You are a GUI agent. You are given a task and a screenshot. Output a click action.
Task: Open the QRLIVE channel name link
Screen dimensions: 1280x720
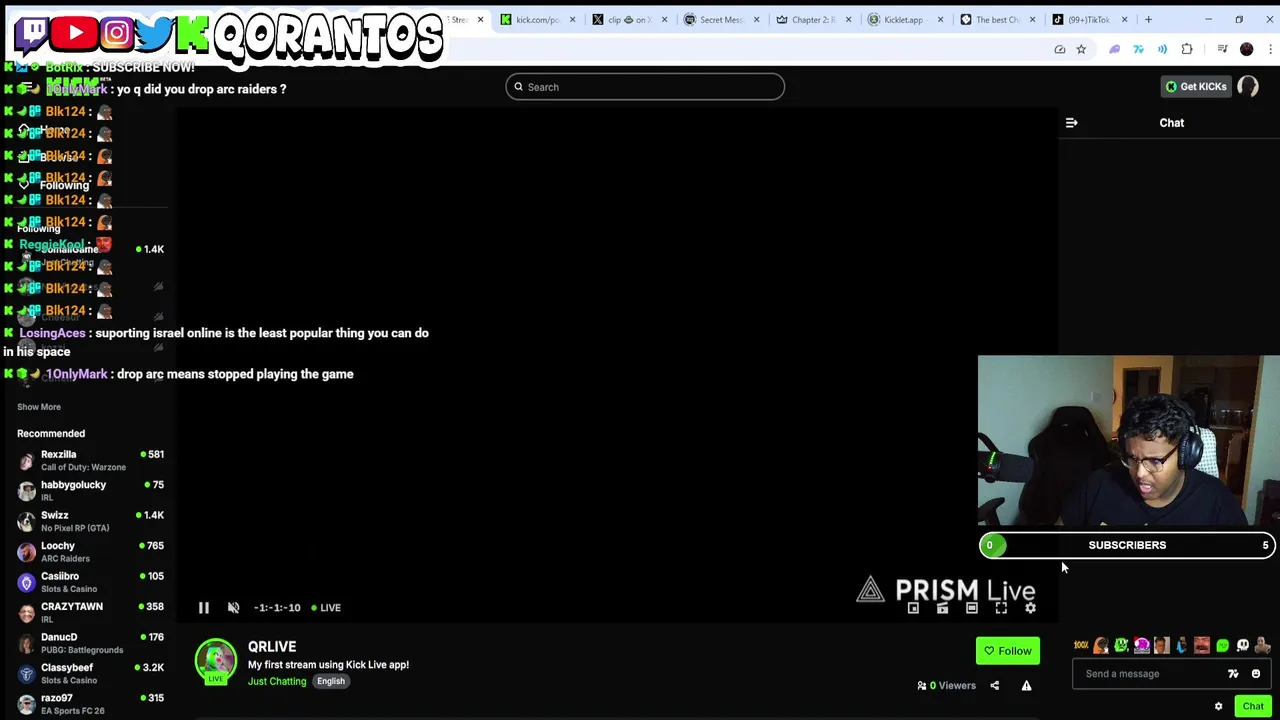(x=272, y=647)
